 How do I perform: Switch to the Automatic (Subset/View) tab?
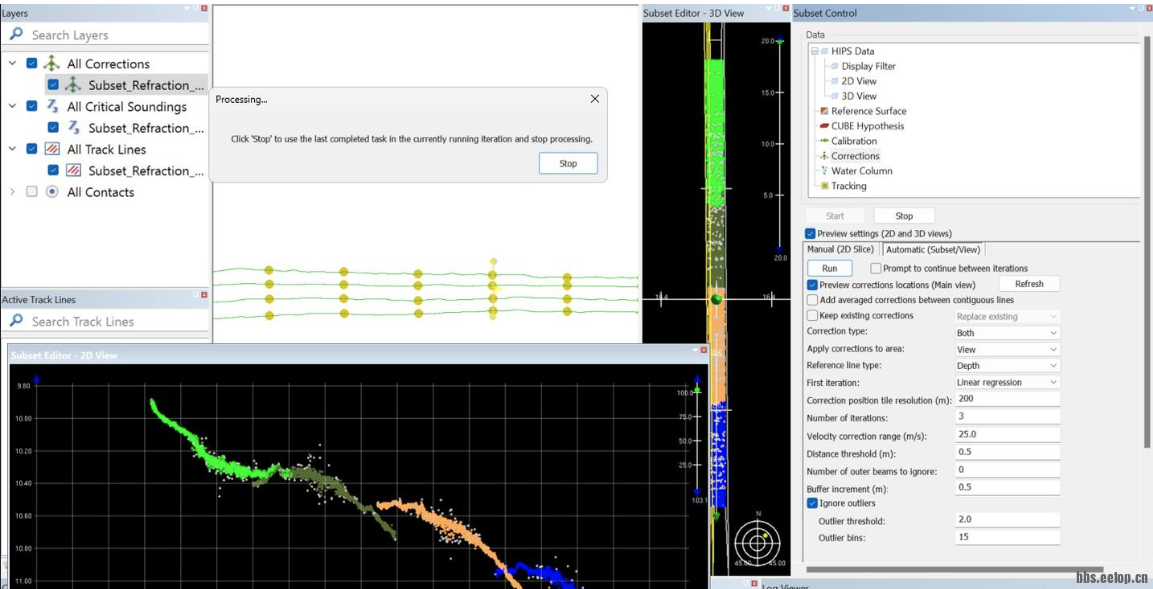pyautogui.click(x=933, y=249)
